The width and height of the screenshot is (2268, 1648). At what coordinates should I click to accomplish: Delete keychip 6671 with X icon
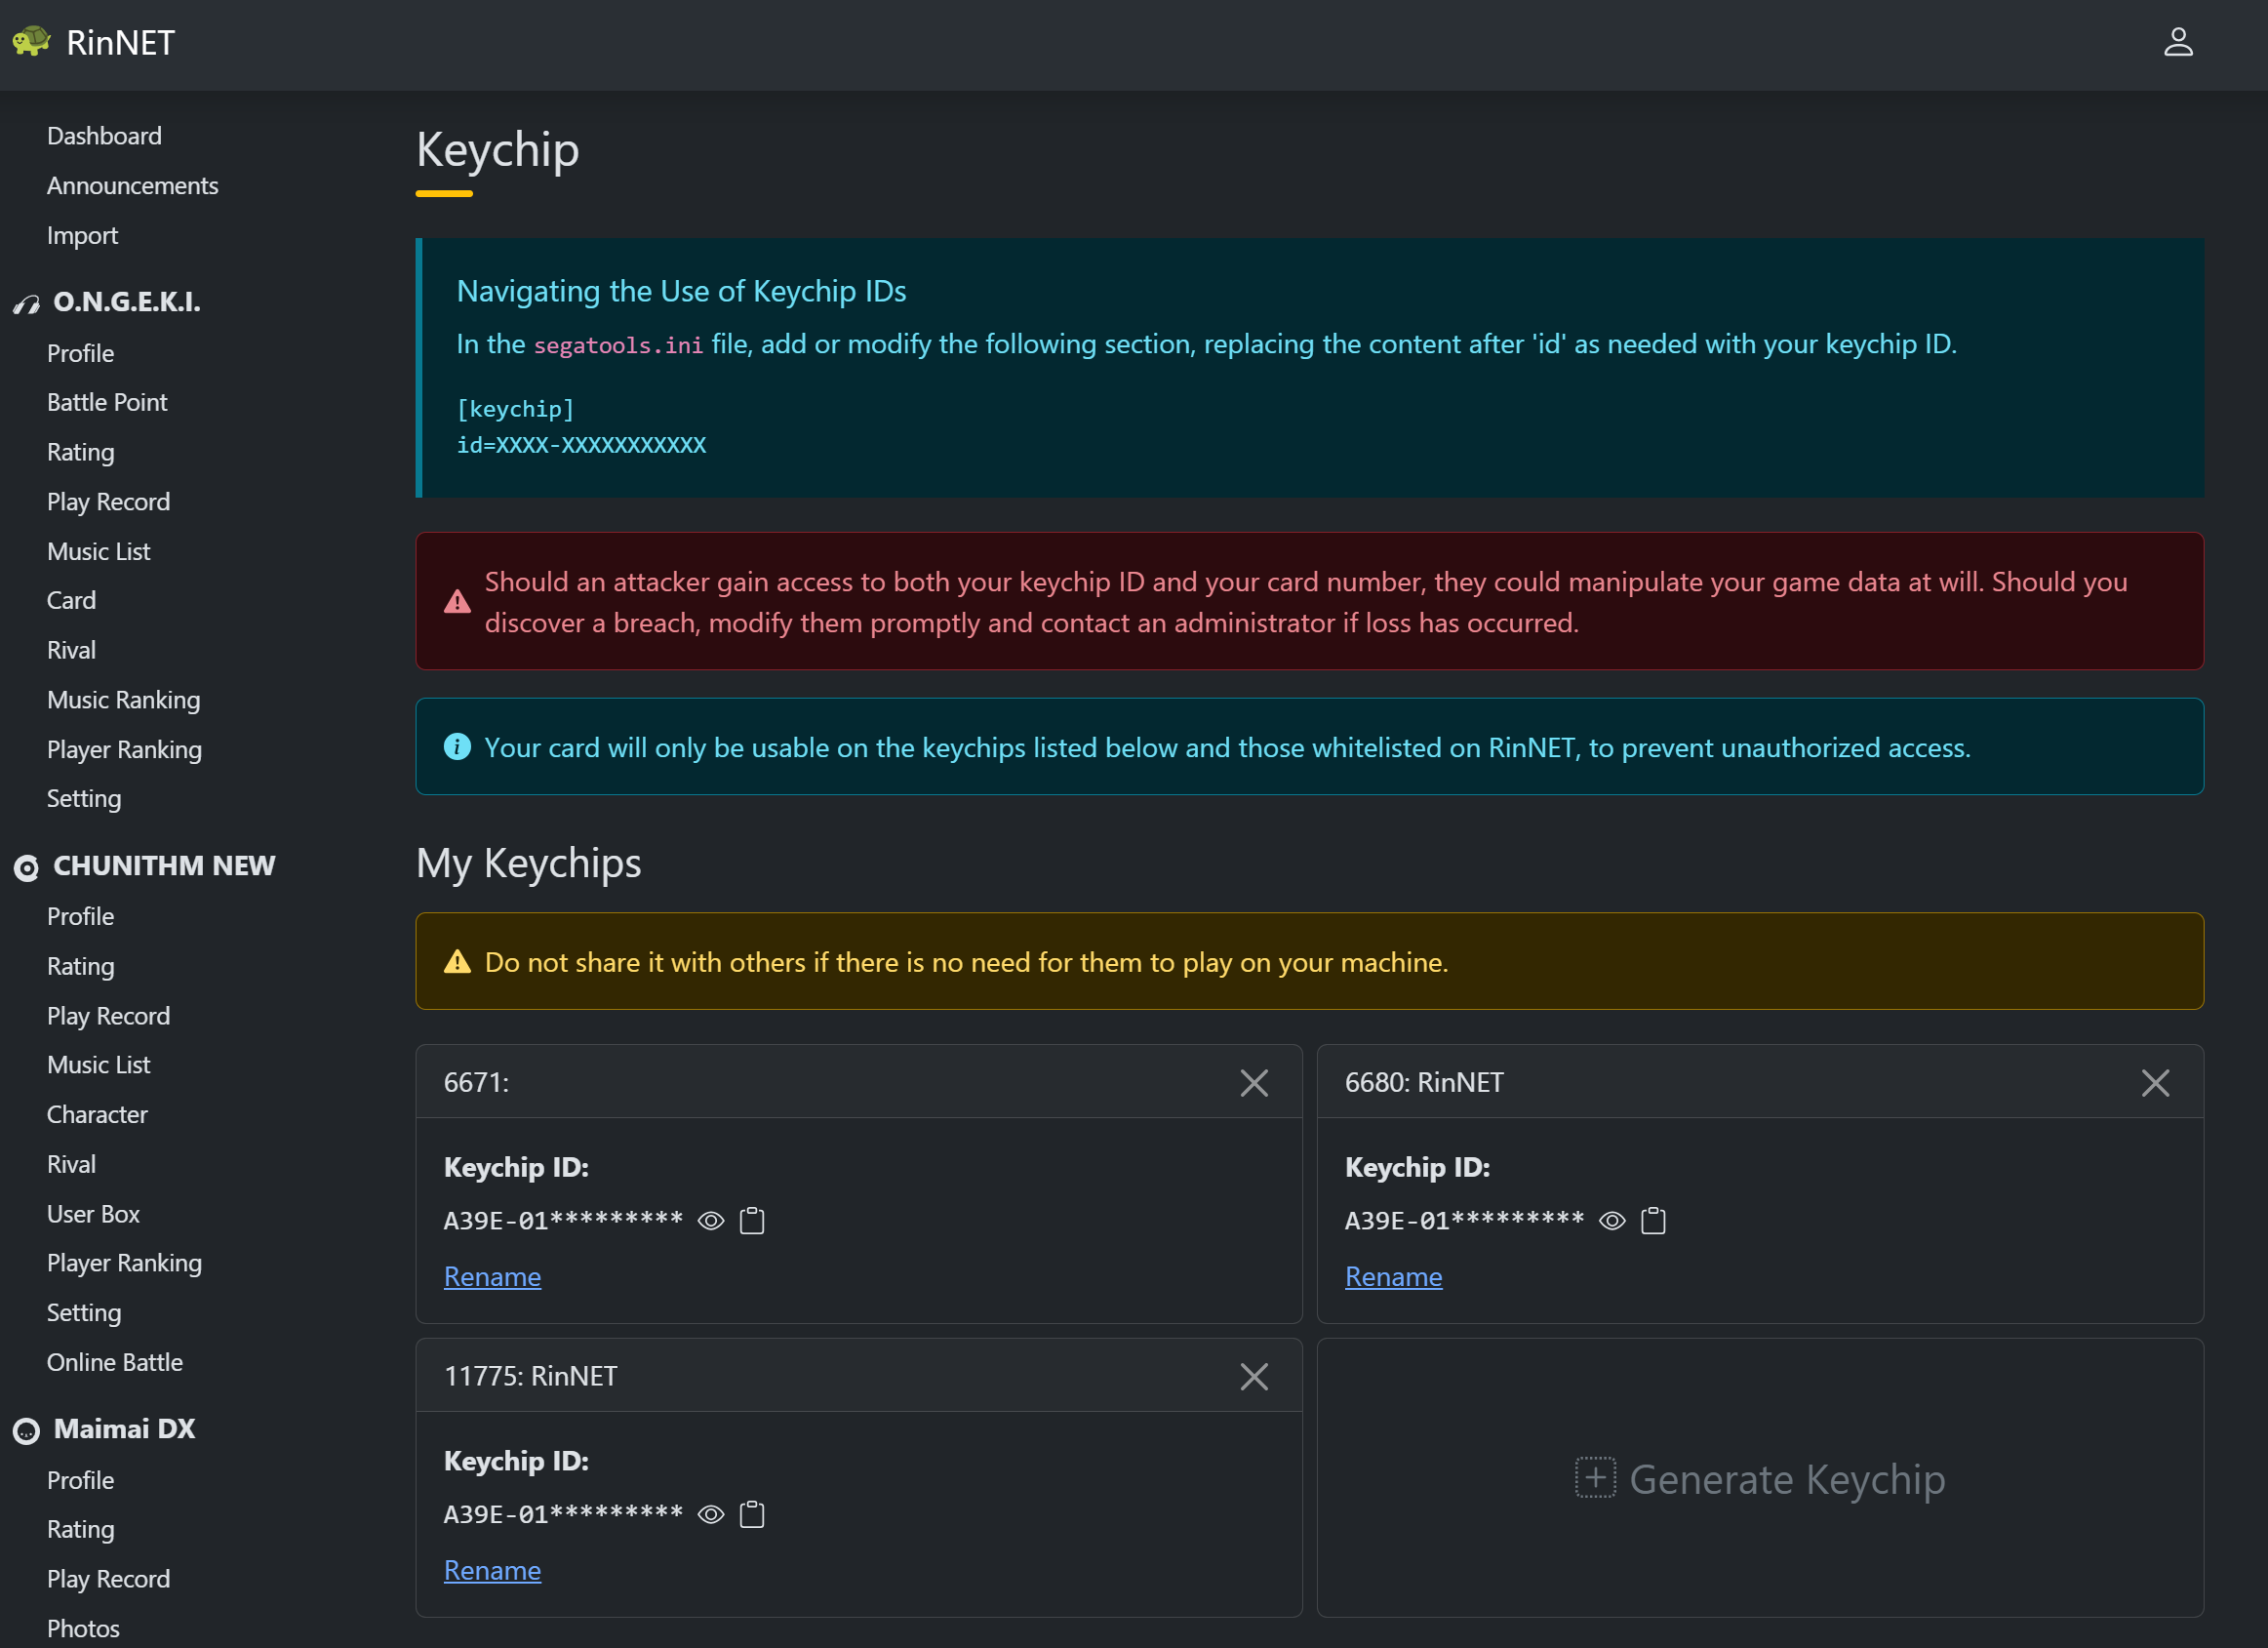pyautogui.click(x=1253, y=1083)
